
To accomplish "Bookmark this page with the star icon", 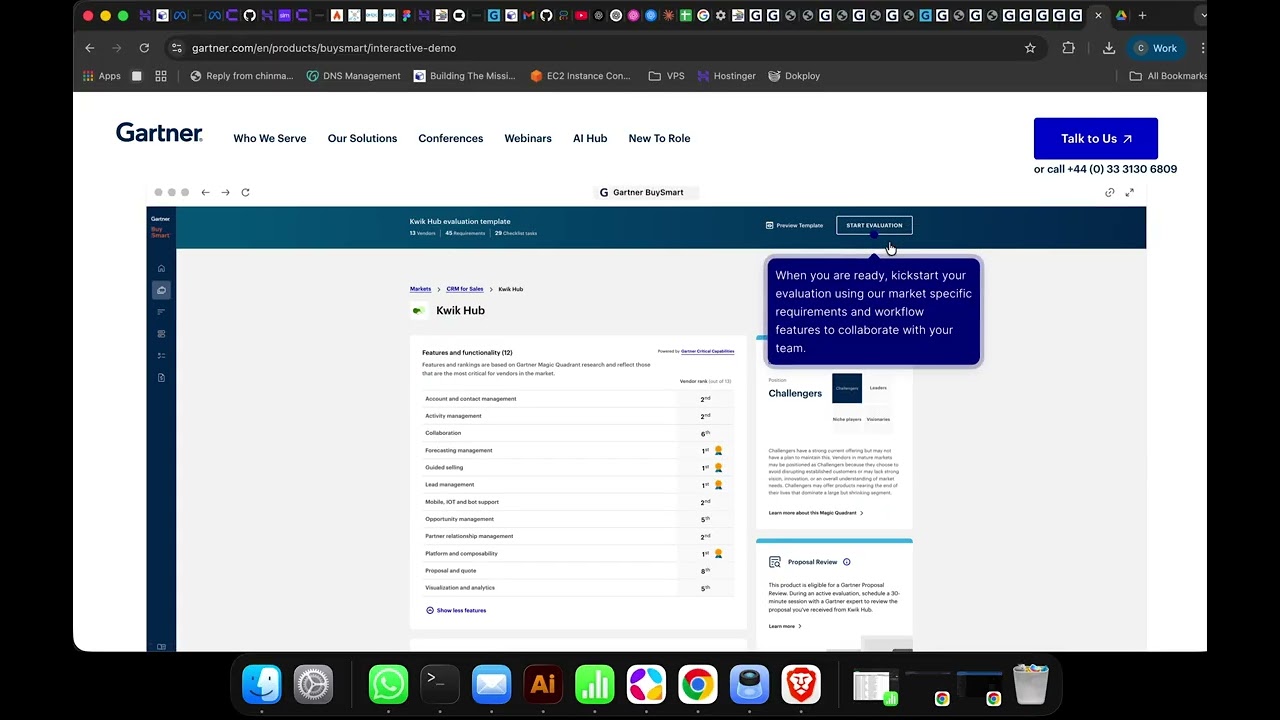I will (x=1030, y=48).
